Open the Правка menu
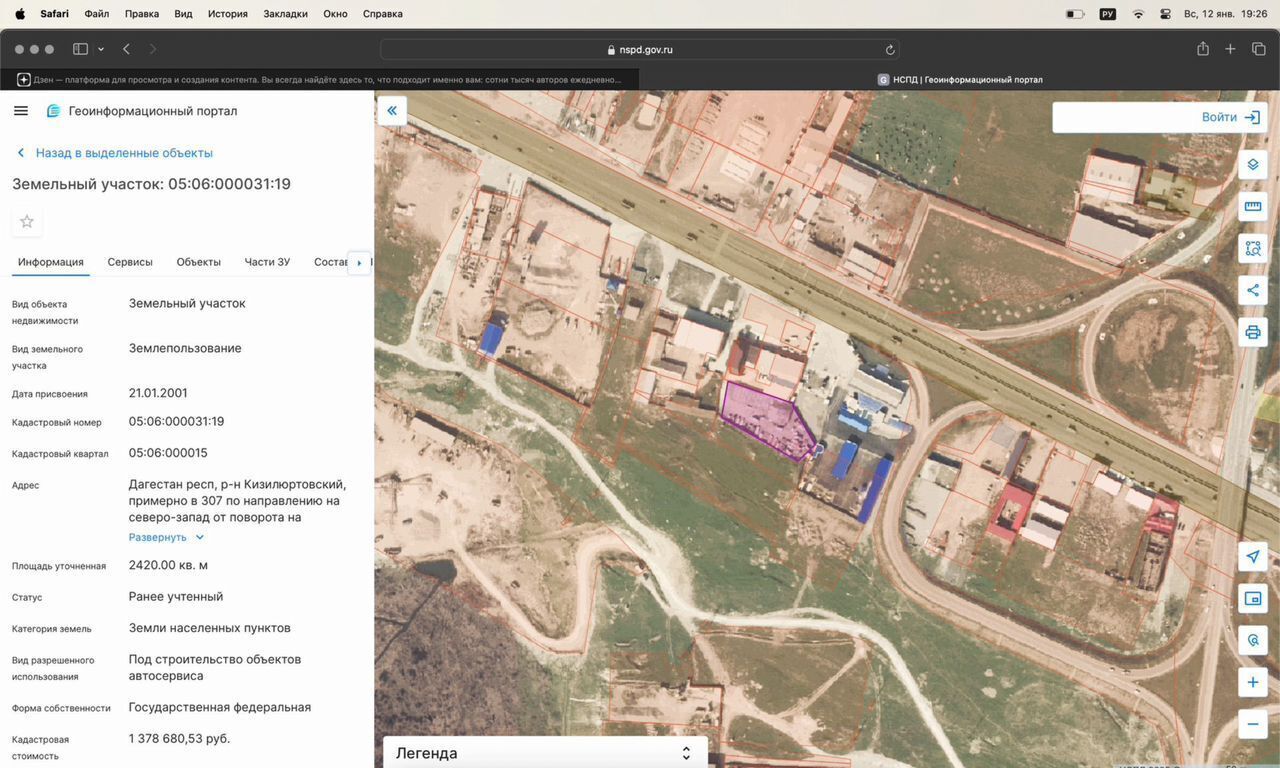Screen dimensions: 1280x768 pyautogui.click(x=142, y=14)
